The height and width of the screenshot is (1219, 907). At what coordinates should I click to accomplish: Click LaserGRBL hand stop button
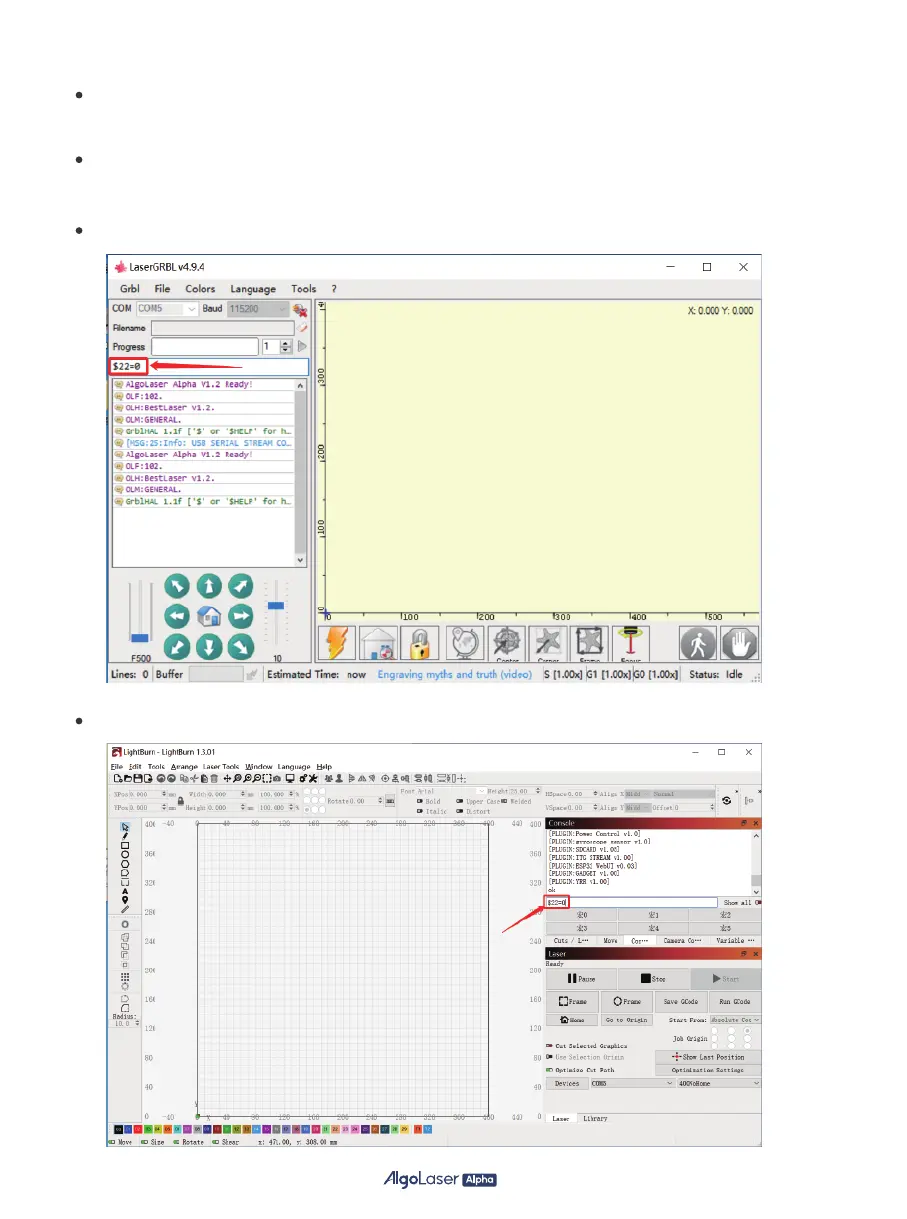739,645
